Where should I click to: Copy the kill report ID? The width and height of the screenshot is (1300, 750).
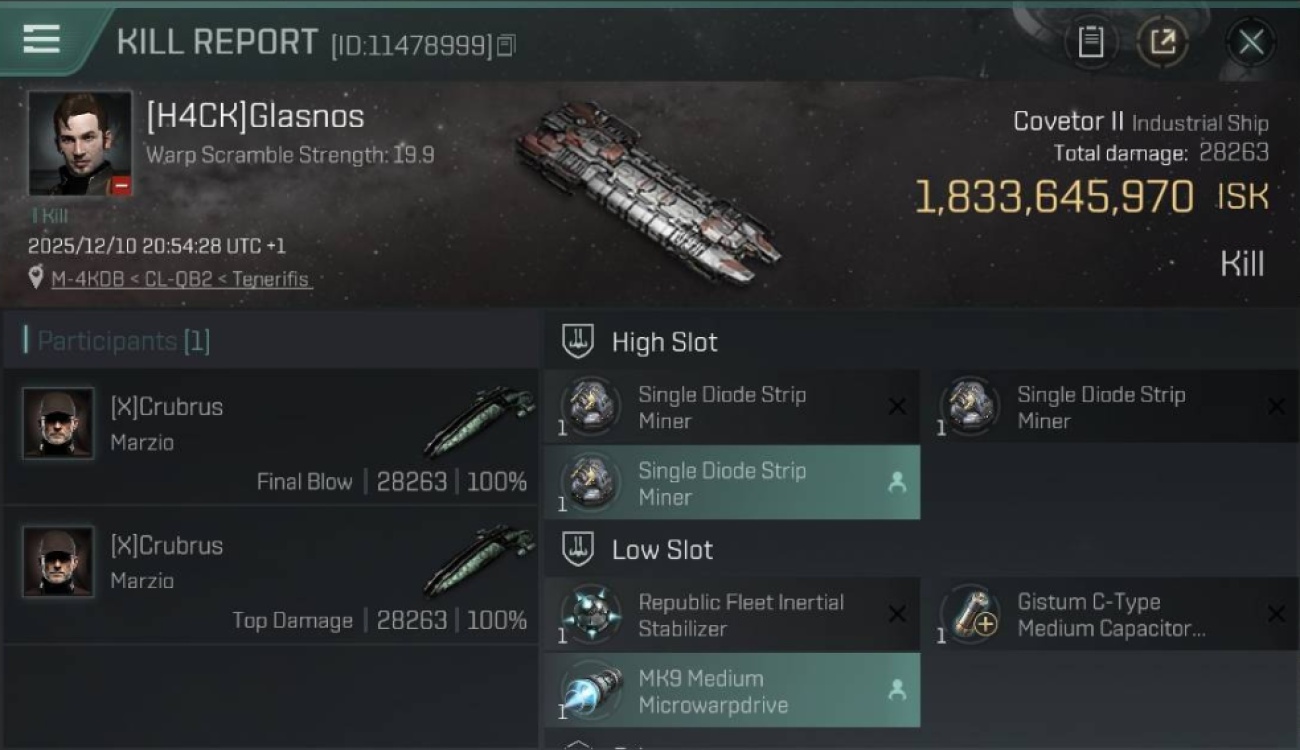coord(507,45)
